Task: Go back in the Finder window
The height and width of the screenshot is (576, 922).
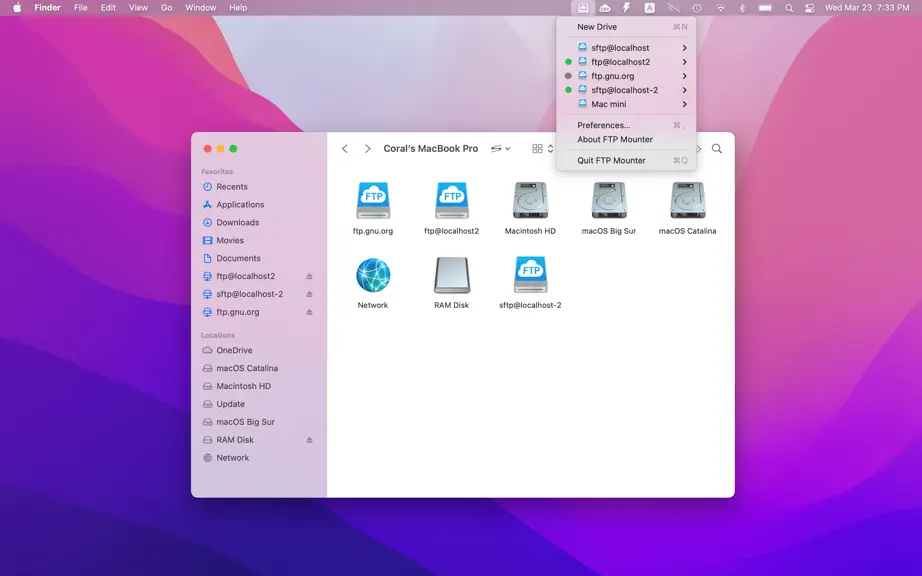Action: coord(345,149)
